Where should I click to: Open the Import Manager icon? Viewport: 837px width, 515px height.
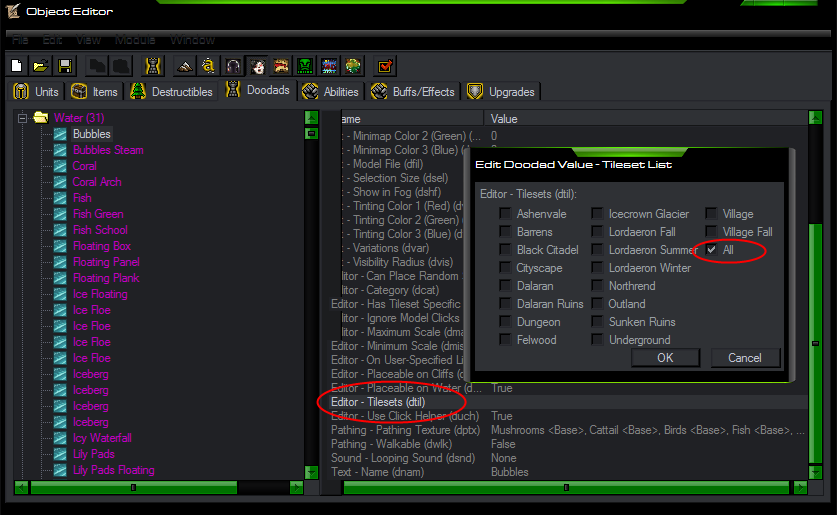click(353, 66)
